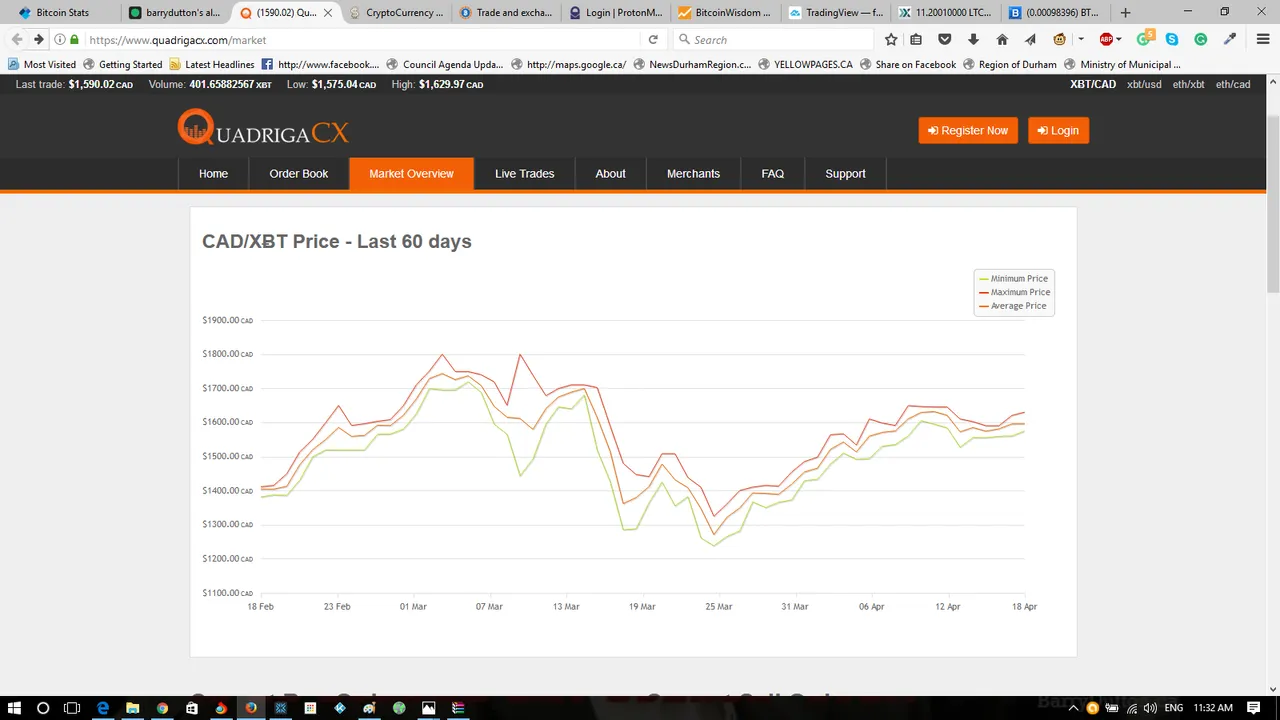Image resolution: width=1280 pixels, height=720 pixels.
Task: Click the URL address bar
Action: (360, 40)
